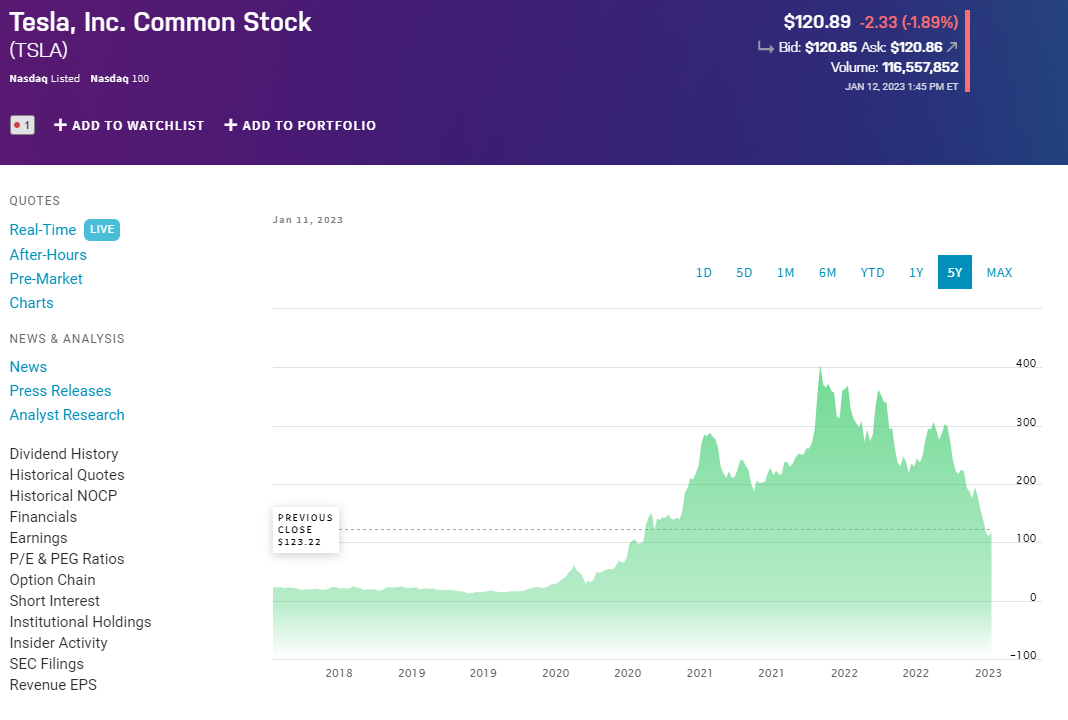The width and height of the screenshot is (1068, 720).
Task: Open the News link
Action: click(28, 366)
